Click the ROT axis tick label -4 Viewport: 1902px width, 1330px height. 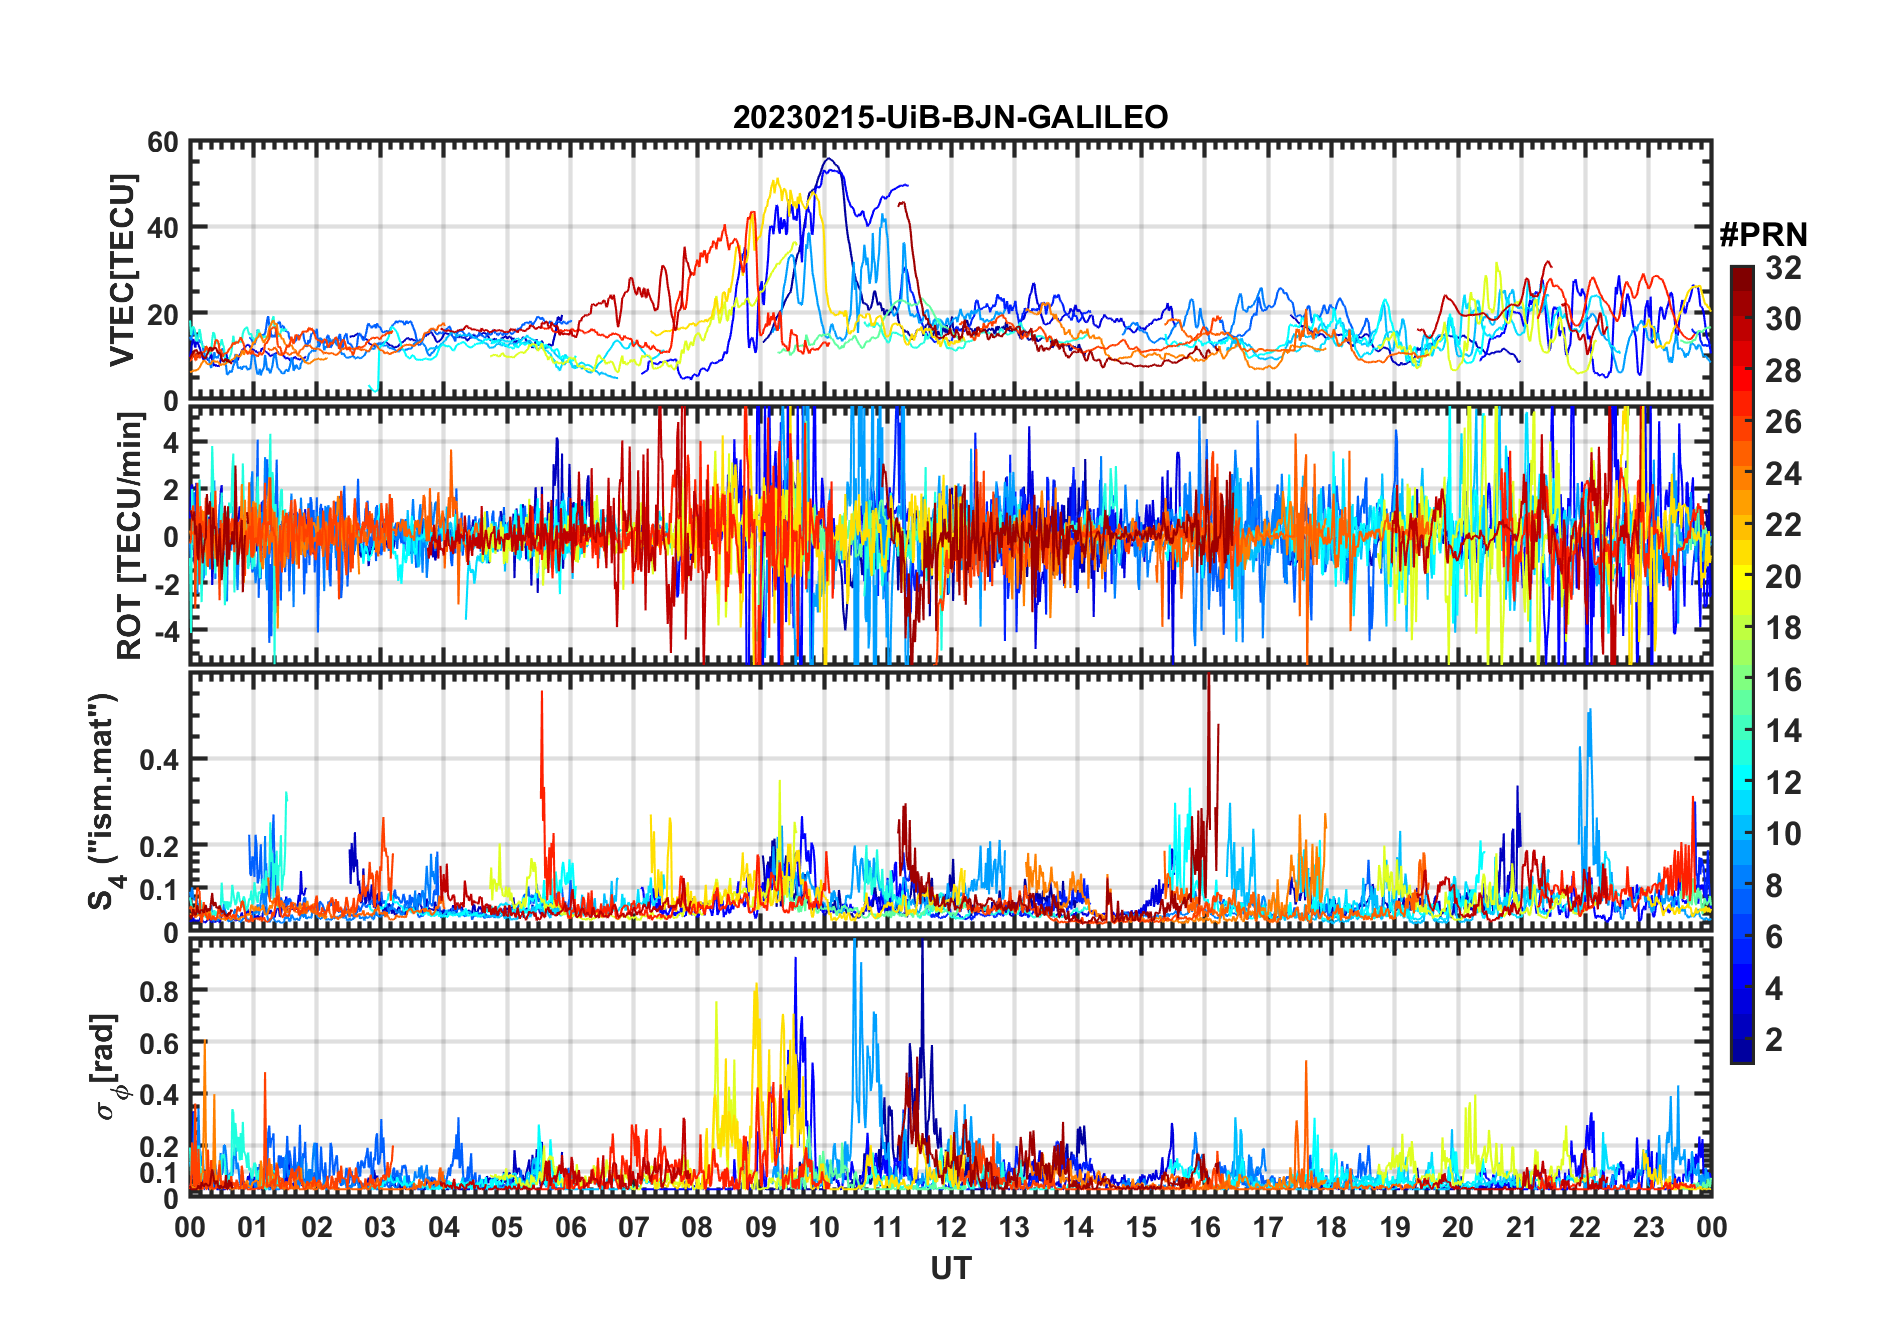[x=167, y=632]
